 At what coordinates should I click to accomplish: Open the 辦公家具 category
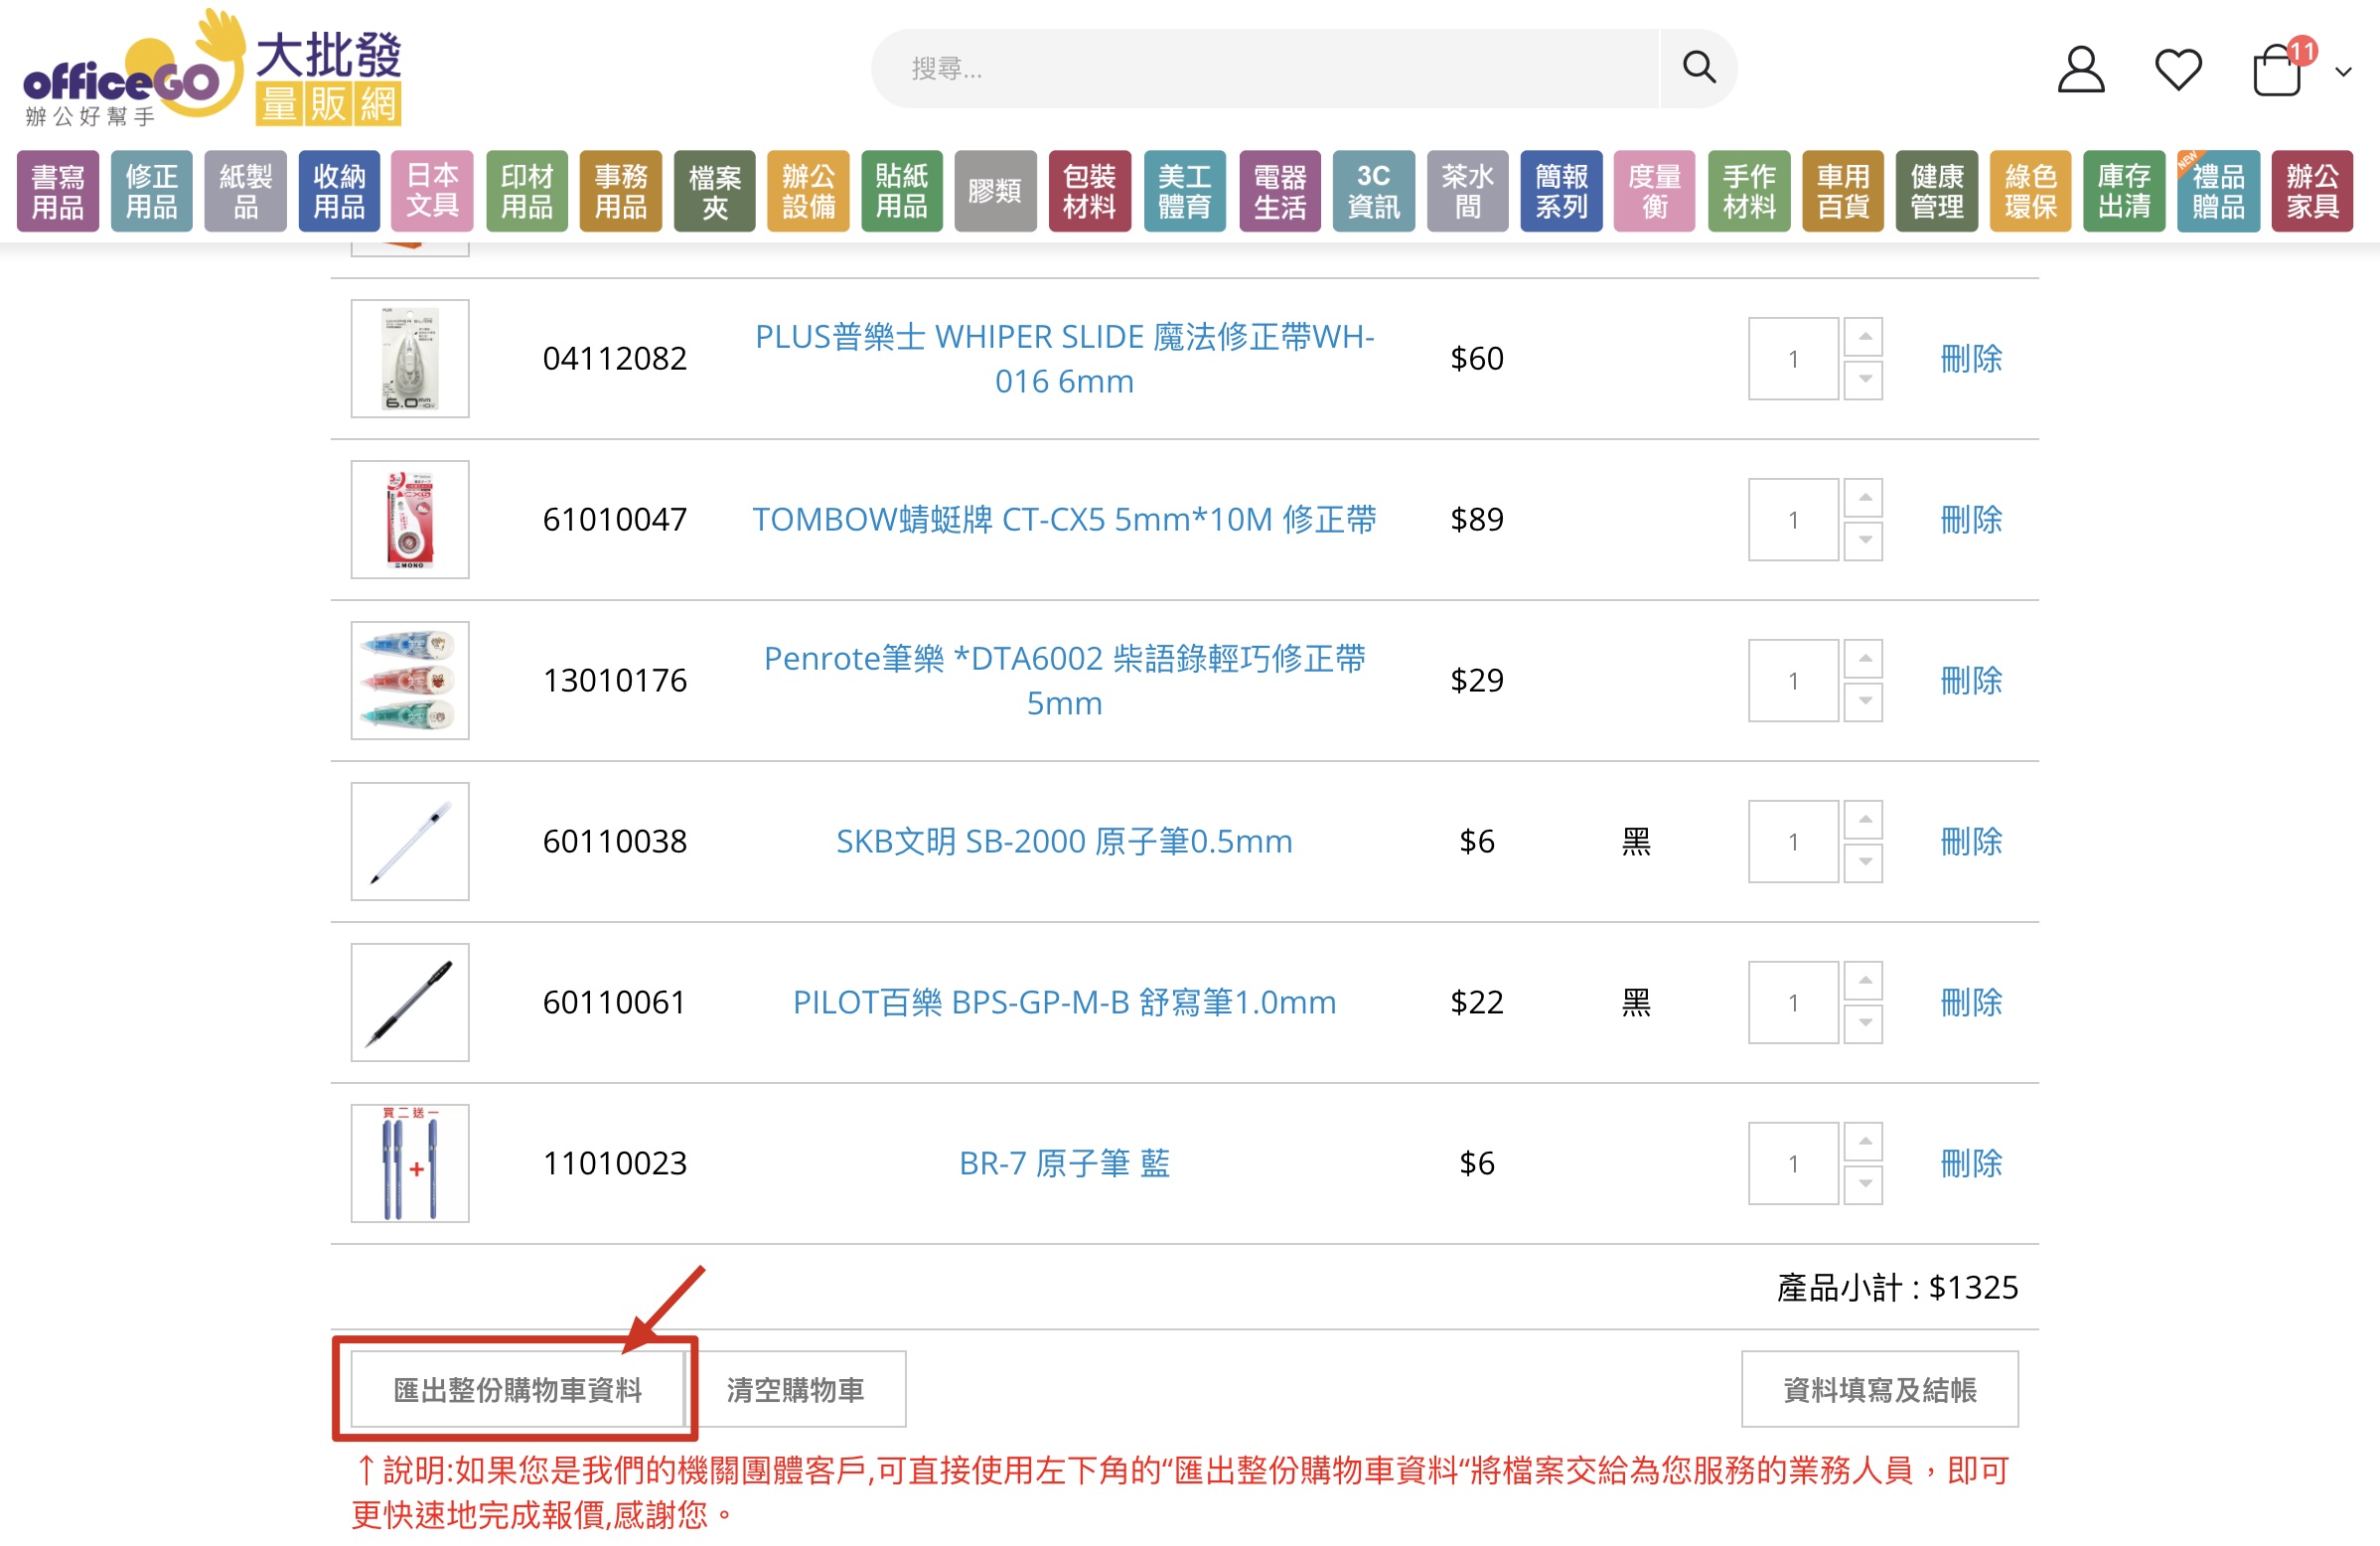point(2313,191)
